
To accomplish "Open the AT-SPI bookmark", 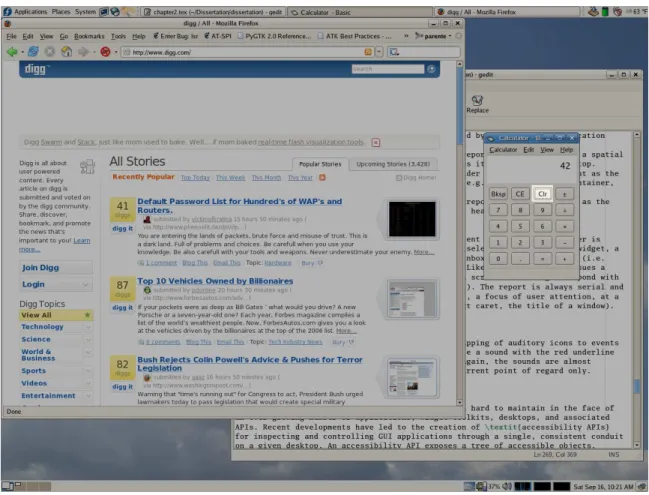I will 218,36.
